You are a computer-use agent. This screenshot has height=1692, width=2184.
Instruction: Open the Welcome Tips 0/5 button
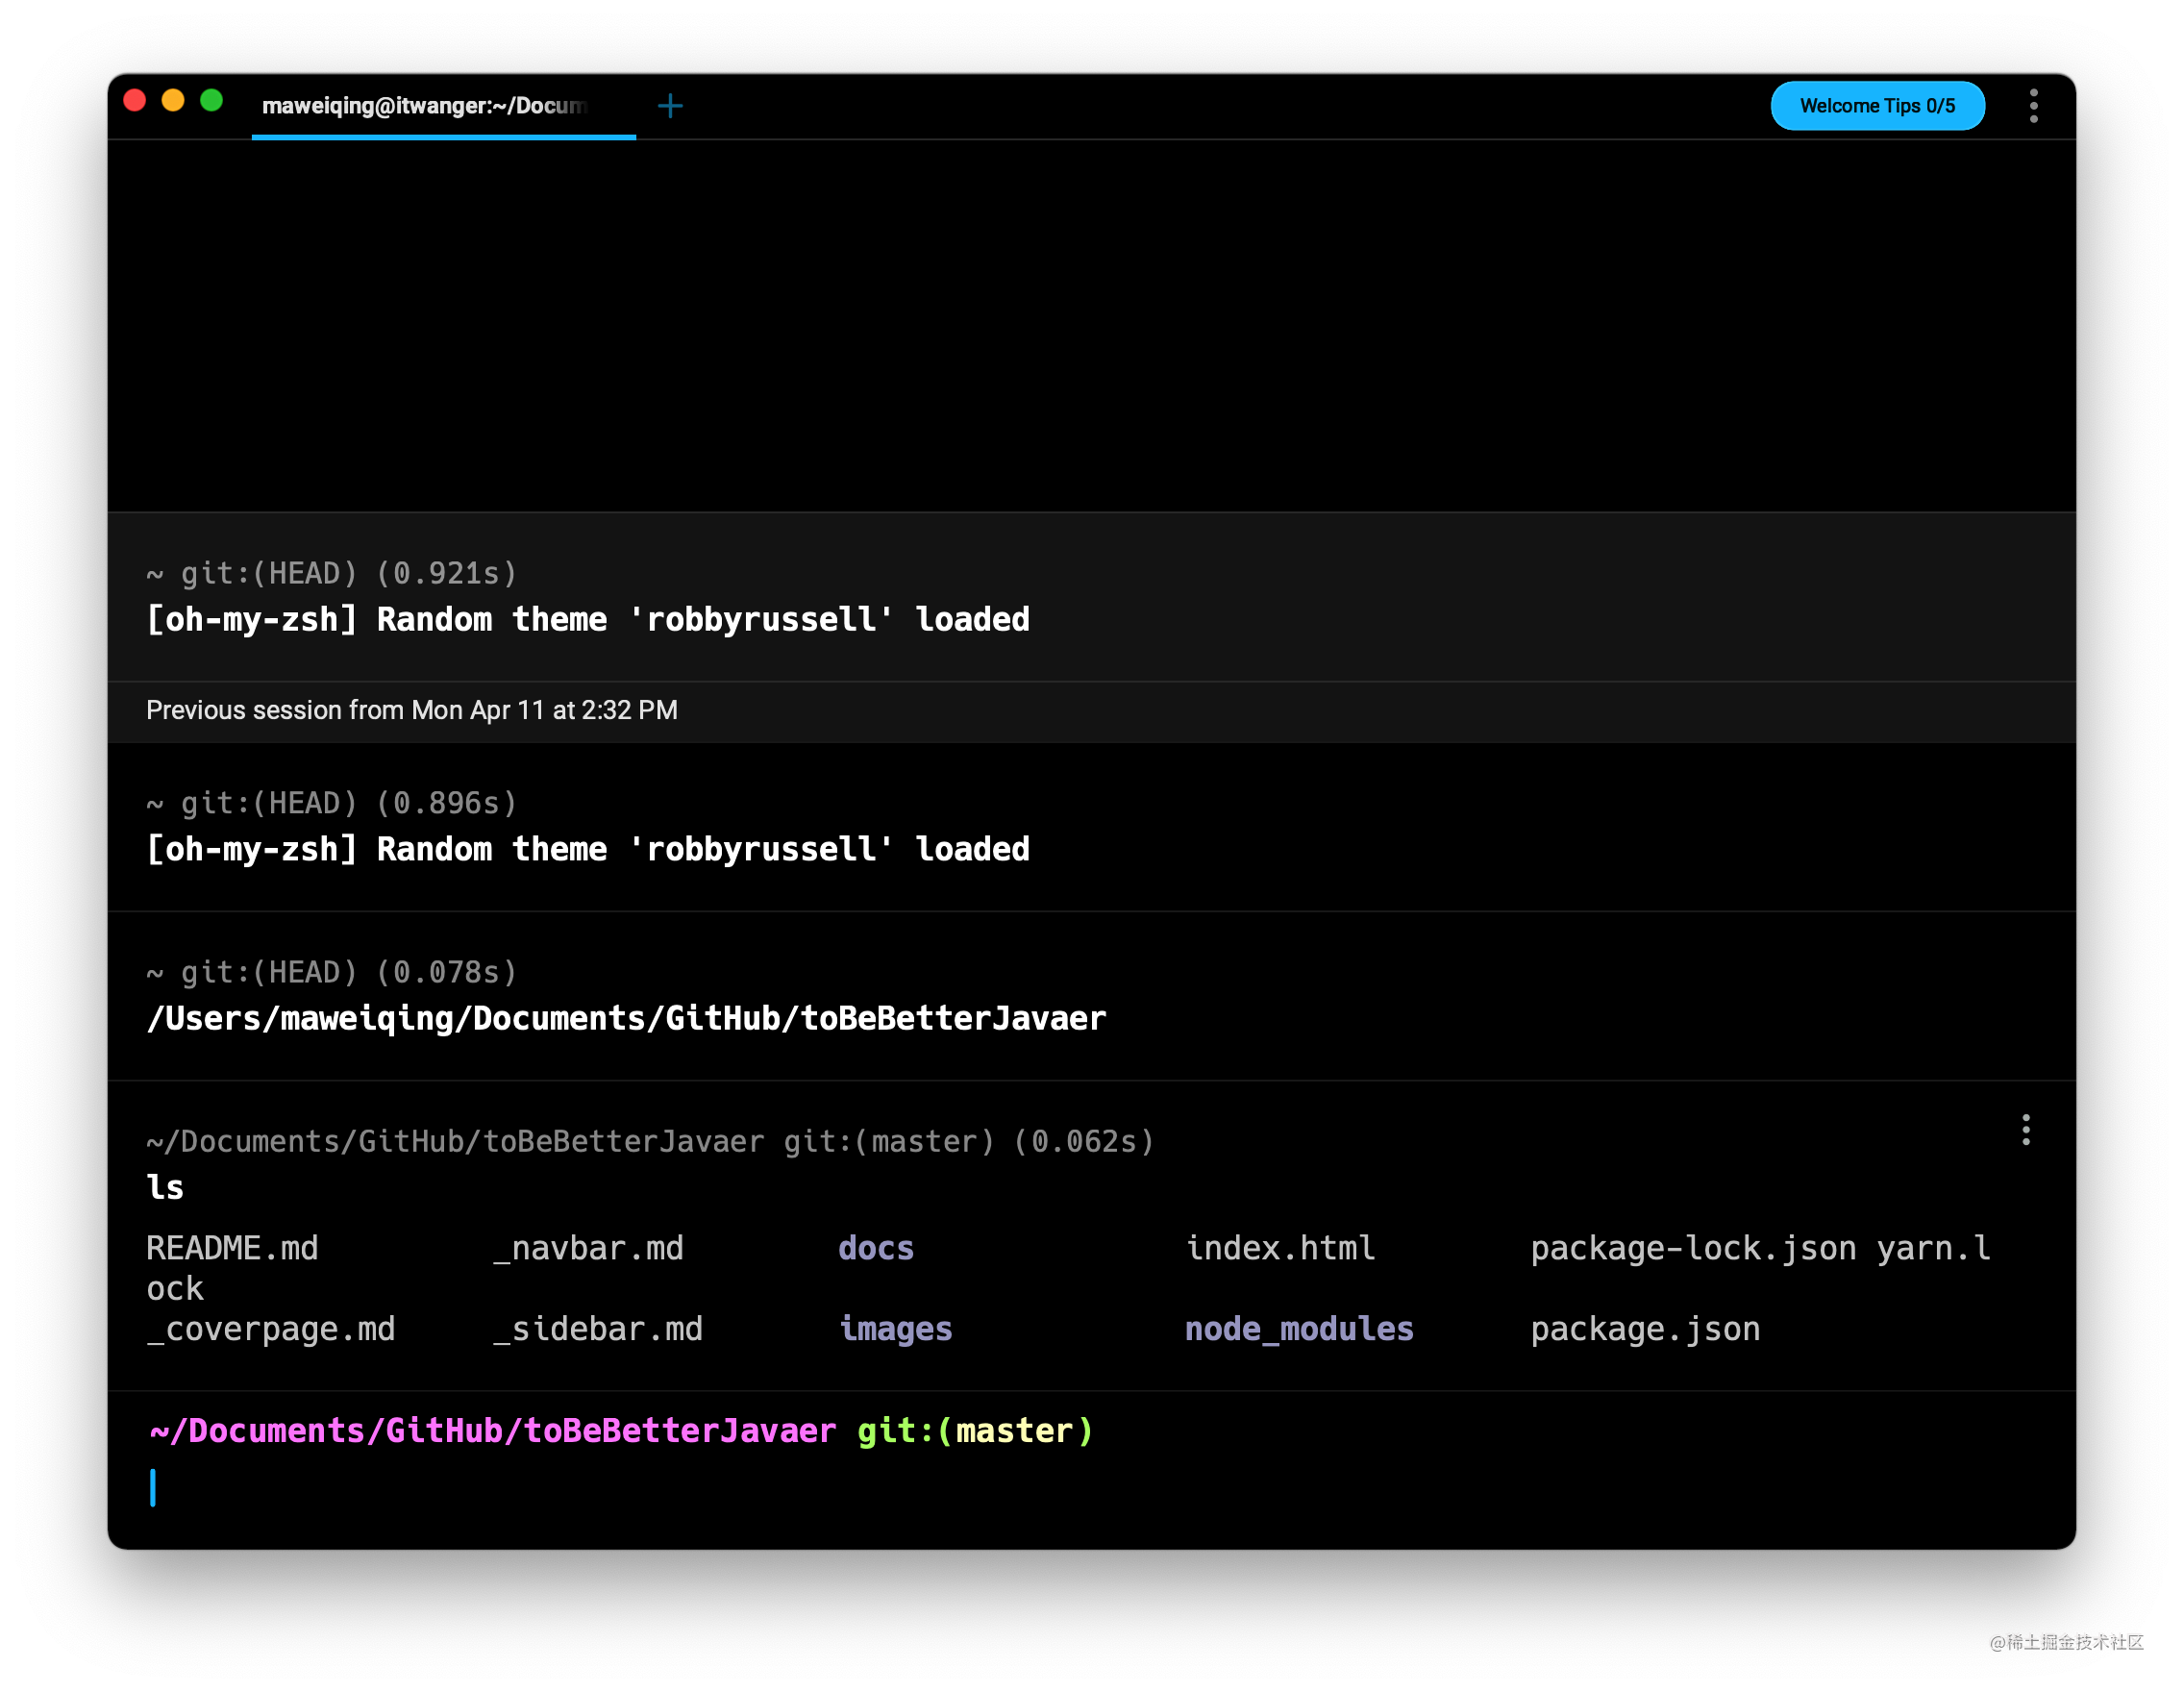(1877, 106)
